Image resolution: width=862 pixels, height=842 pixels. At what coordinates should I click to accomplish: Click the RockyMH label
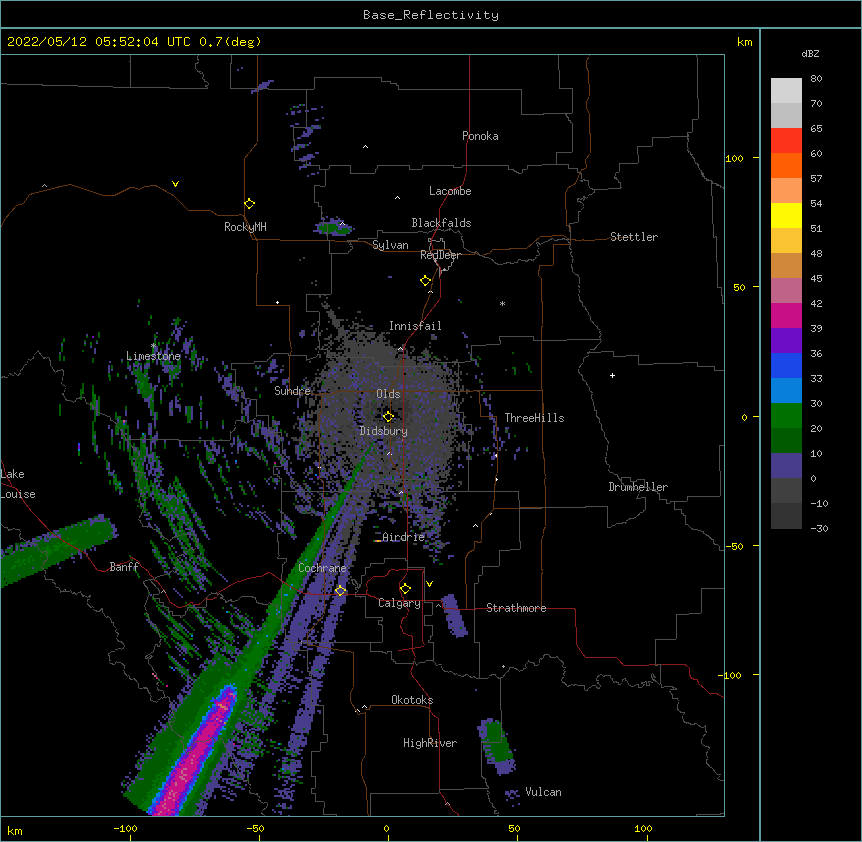point(245,227)
